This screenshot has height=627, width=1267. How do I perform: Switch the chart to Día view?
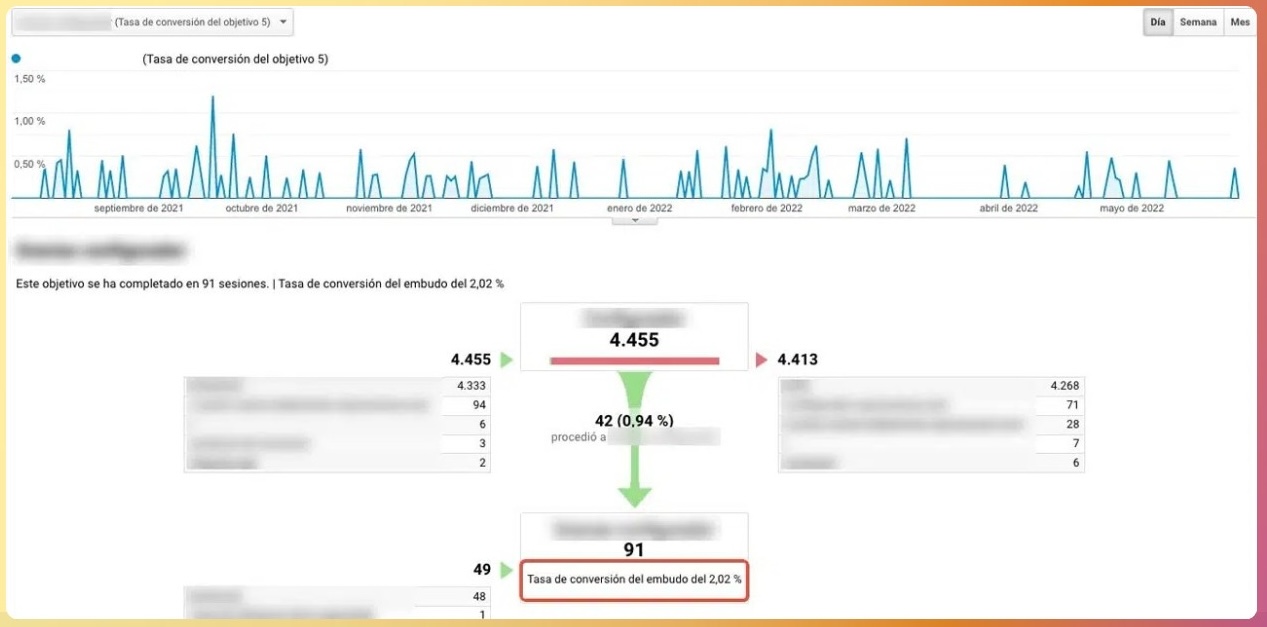tap(1157, 22)
